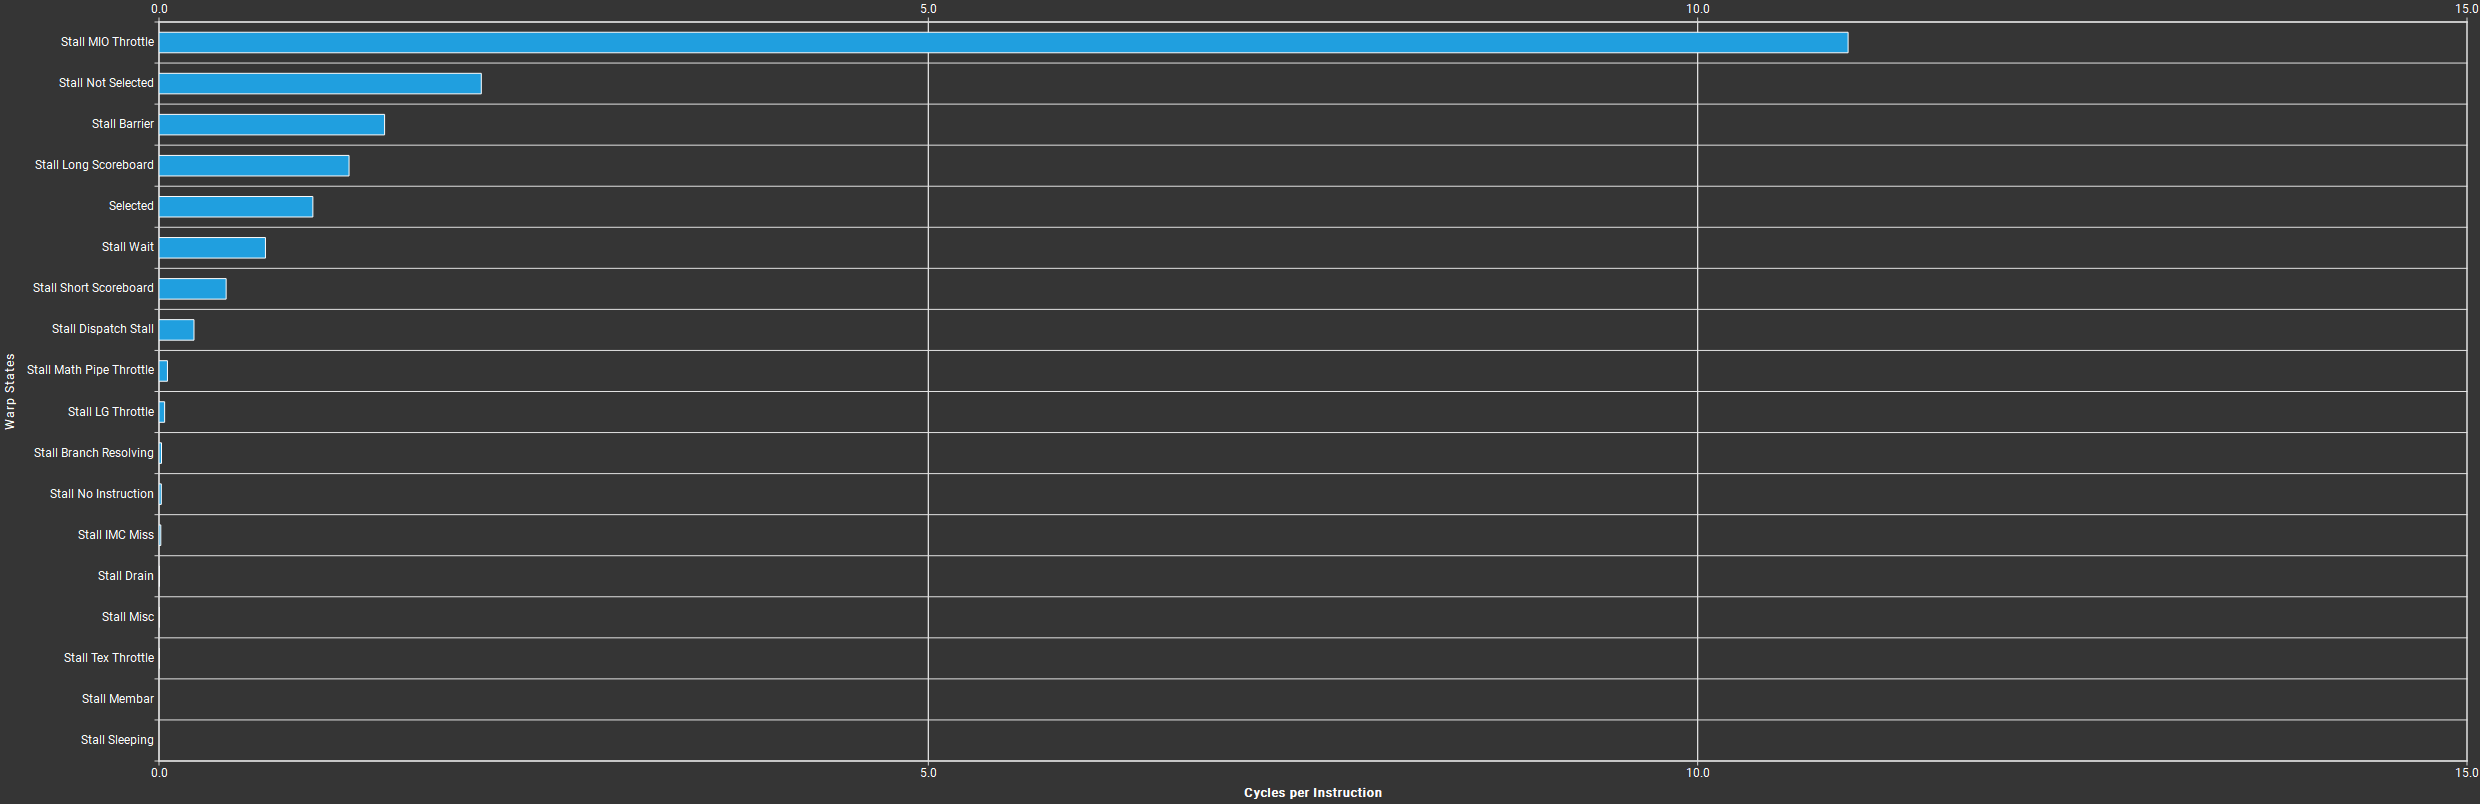
Task: Click the blue Stall Barrier bar
Action: coord(271,124)
